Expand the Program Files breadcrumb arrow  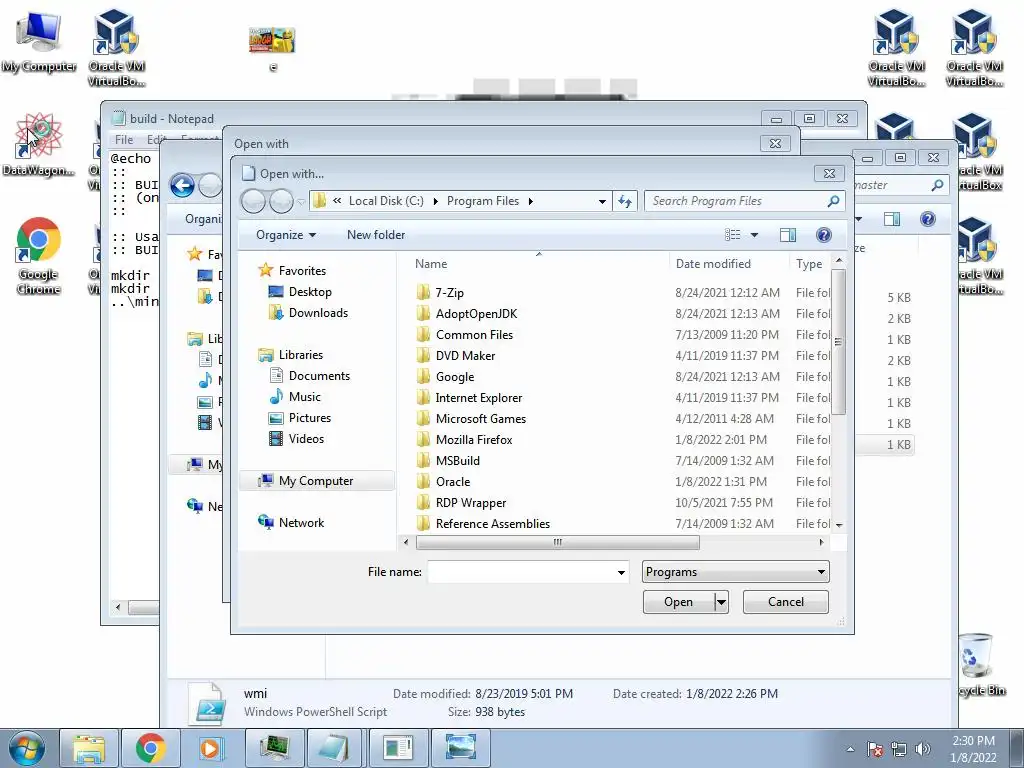point(530,201)
